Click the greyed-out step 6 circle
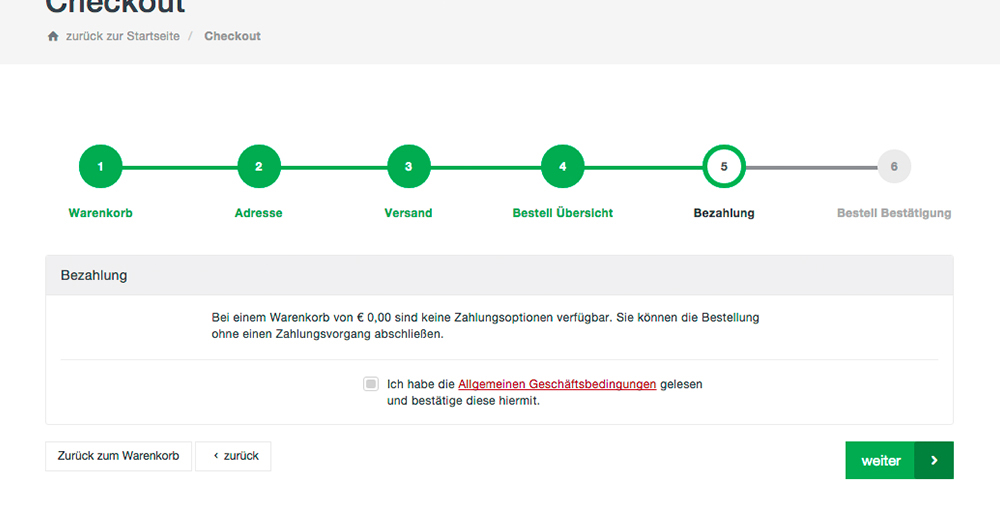1000x522 pixels. pos(894,167)
